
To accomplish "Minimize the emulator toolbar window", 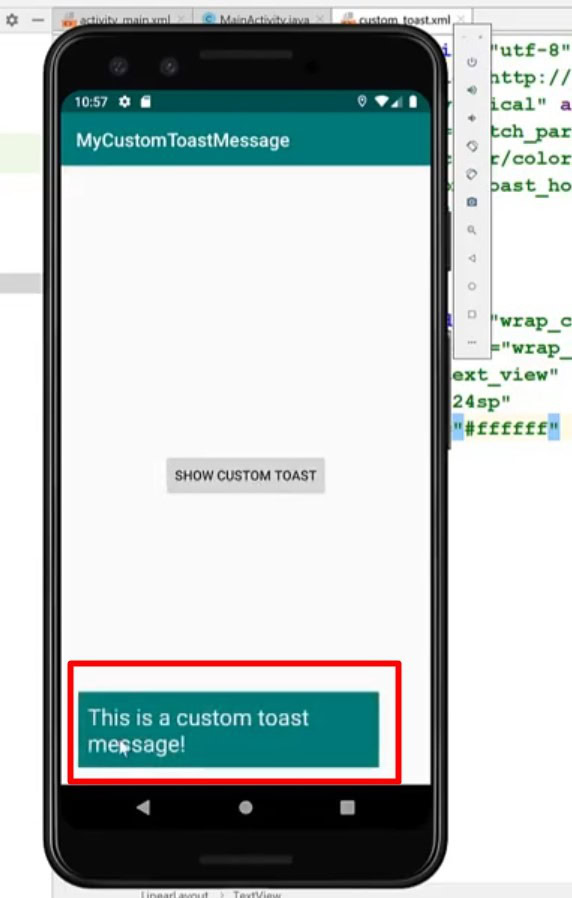I will (x=464, y=37).
